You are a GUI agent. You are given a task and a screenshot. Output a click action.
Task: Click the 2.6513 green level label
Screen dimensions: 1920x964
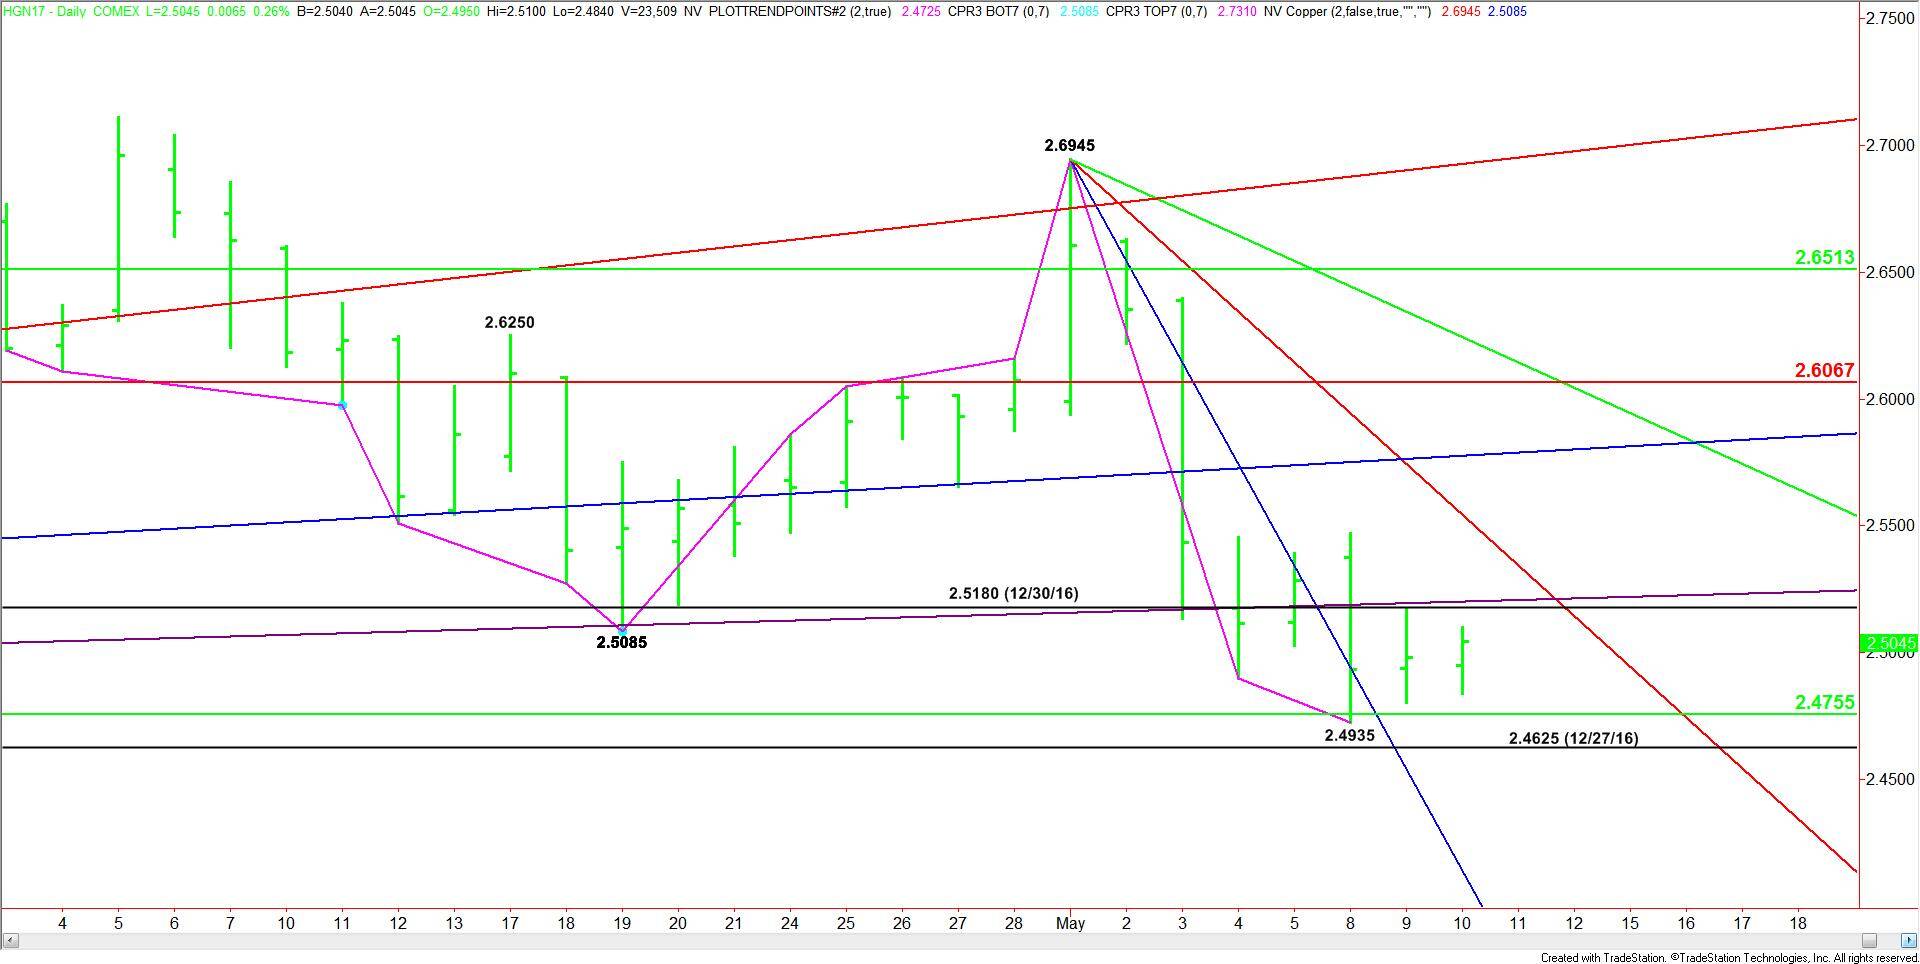pos(1824,258)
